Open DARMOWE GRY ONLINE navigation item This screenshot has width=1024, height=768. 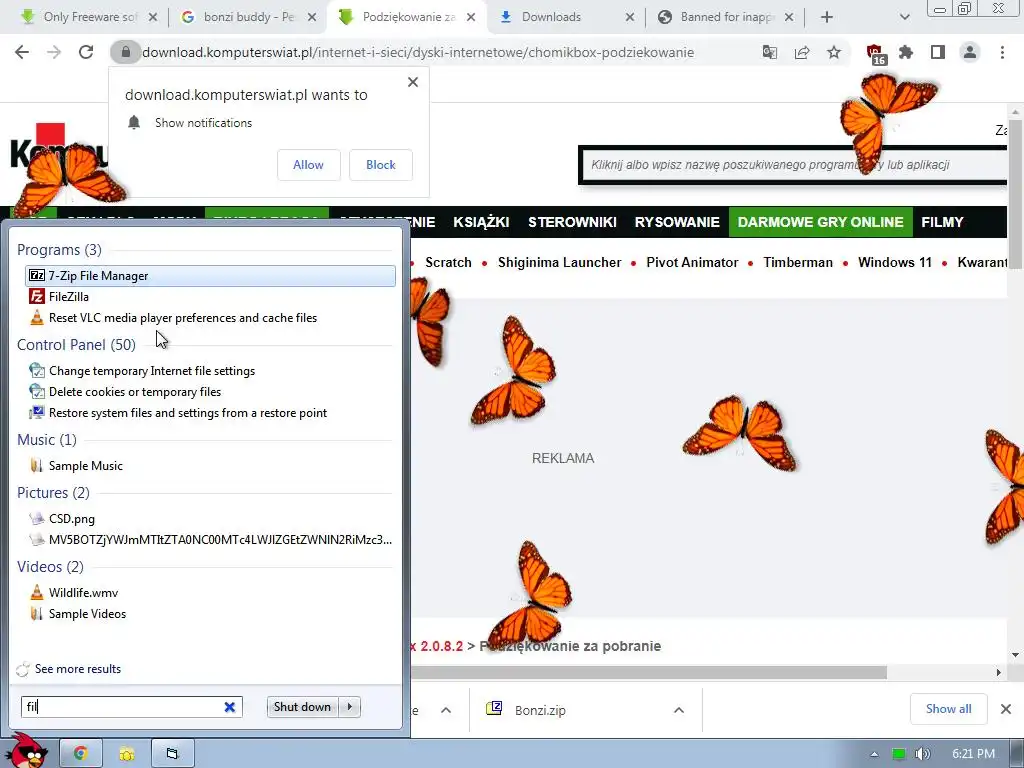pos(821,222)
